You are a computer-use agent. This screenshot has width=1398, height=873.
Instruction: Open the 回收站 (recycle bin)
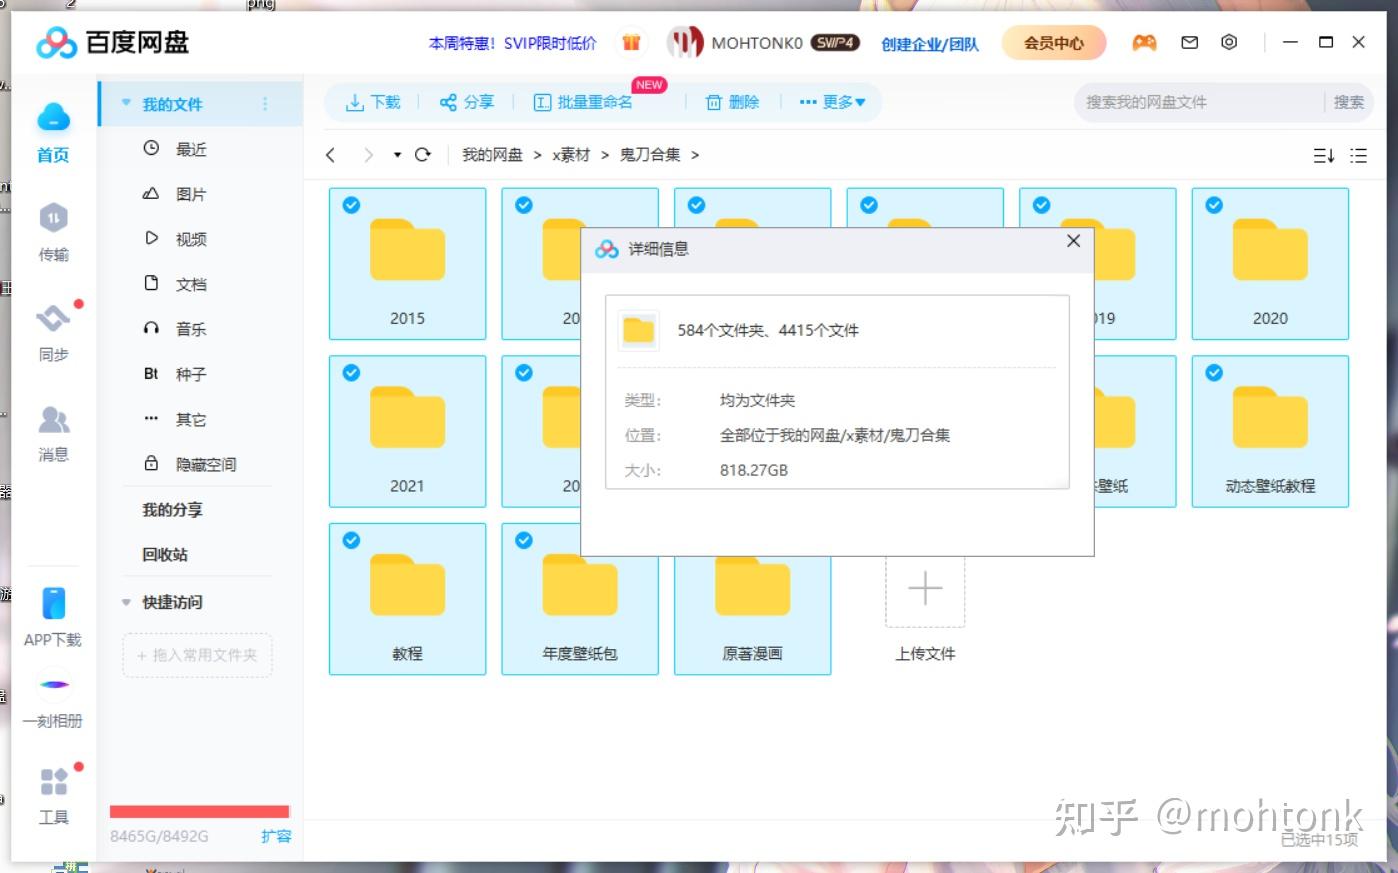165,555
